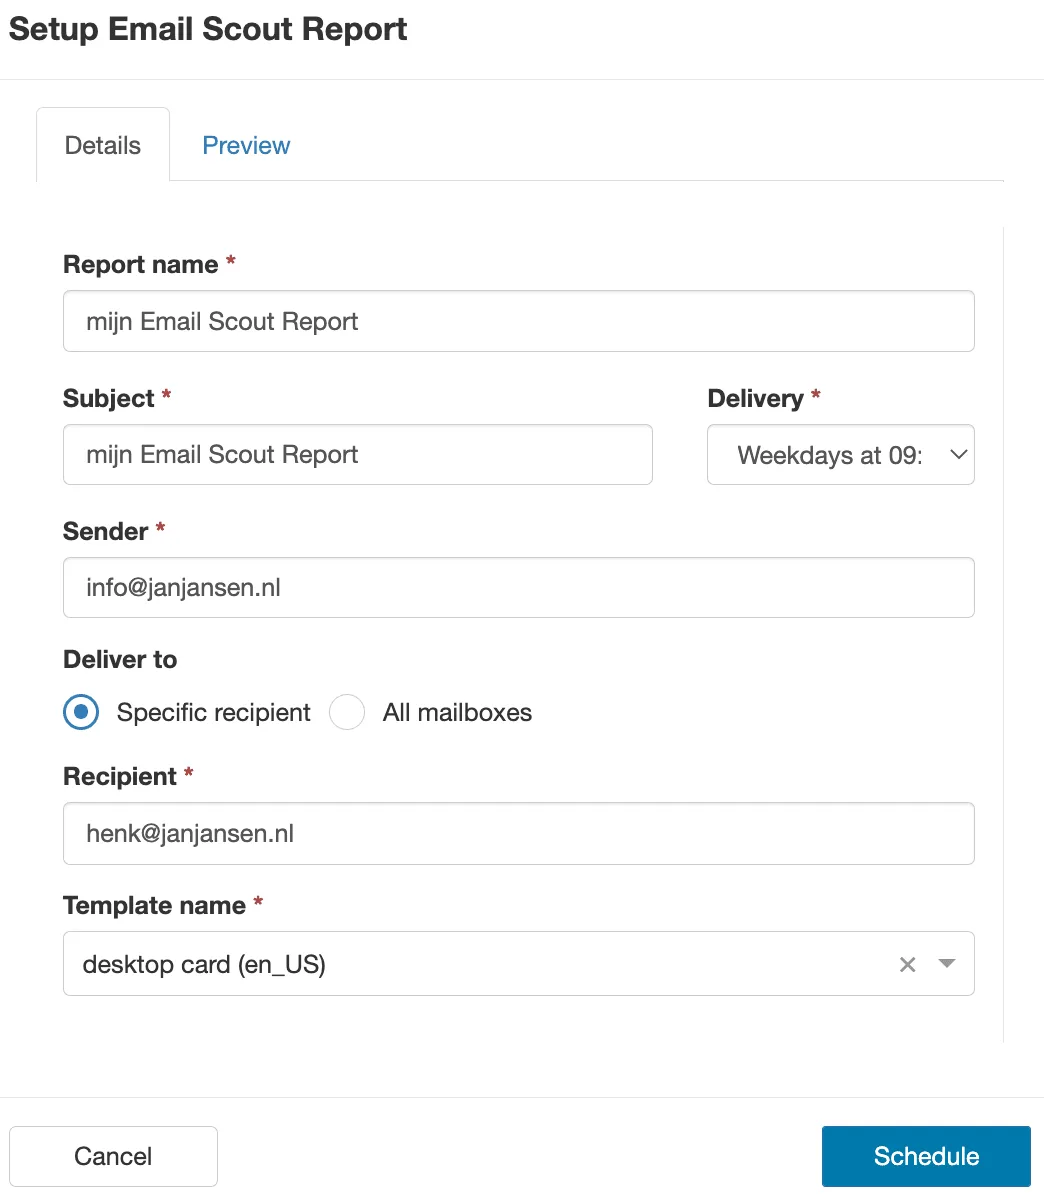Choose the 'All mailboxes' delivery option
This screenshot has width=1044, height=1200.
click(346, 712)
